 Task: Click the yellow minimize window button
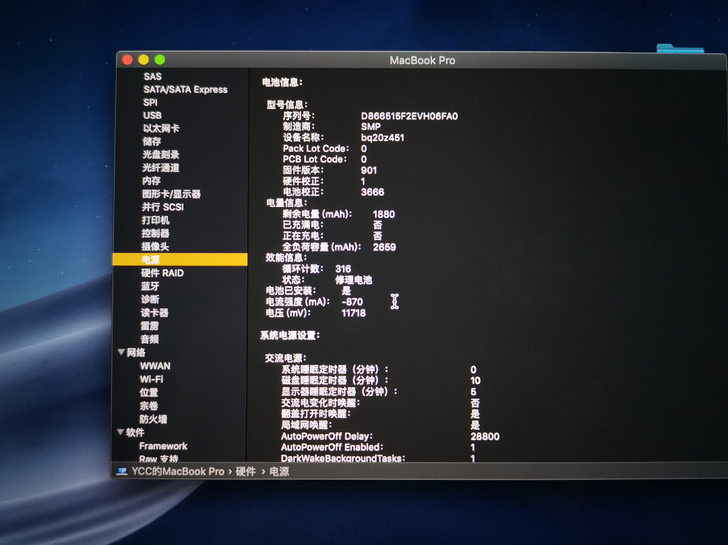point(143,59)
